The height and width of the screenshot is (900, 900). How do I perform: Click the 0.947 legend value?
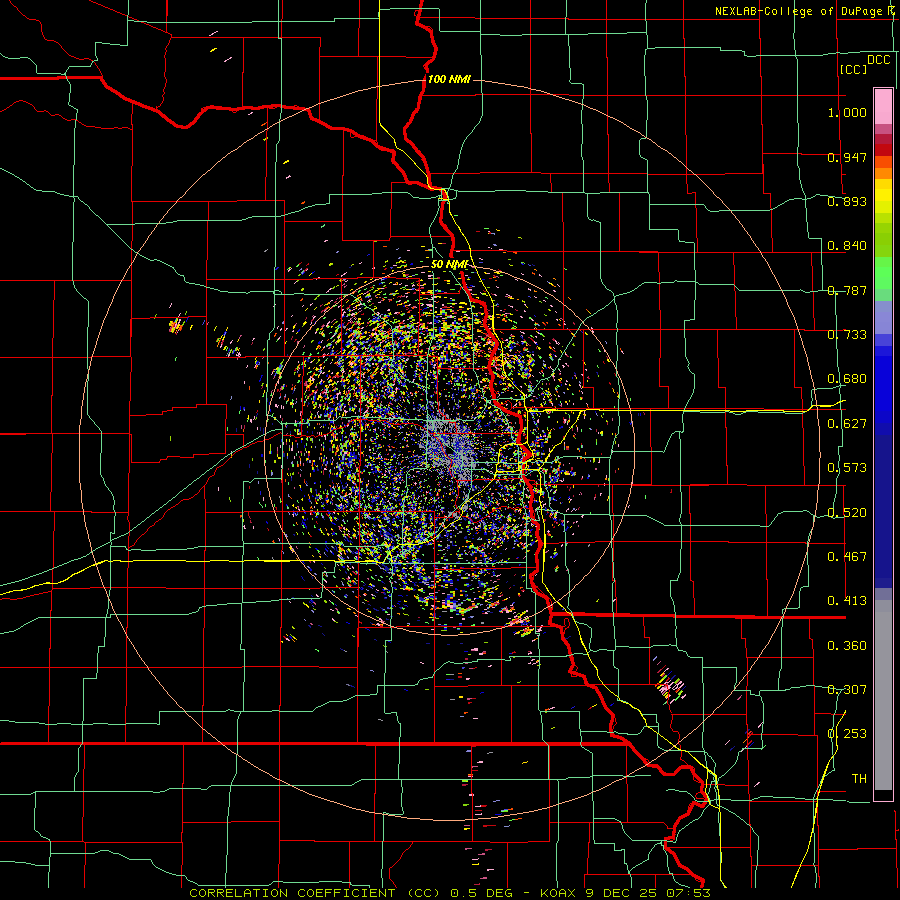click(847, 157)
